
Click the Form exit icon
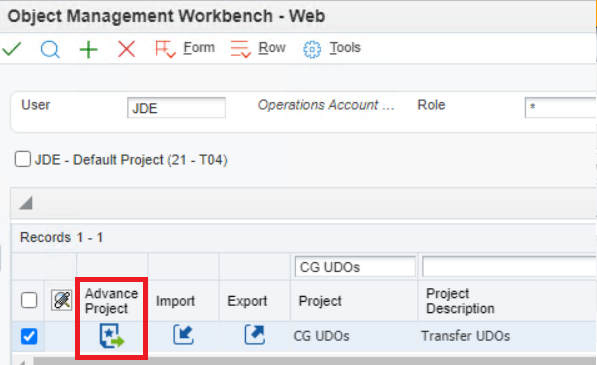tap(165, 49)
